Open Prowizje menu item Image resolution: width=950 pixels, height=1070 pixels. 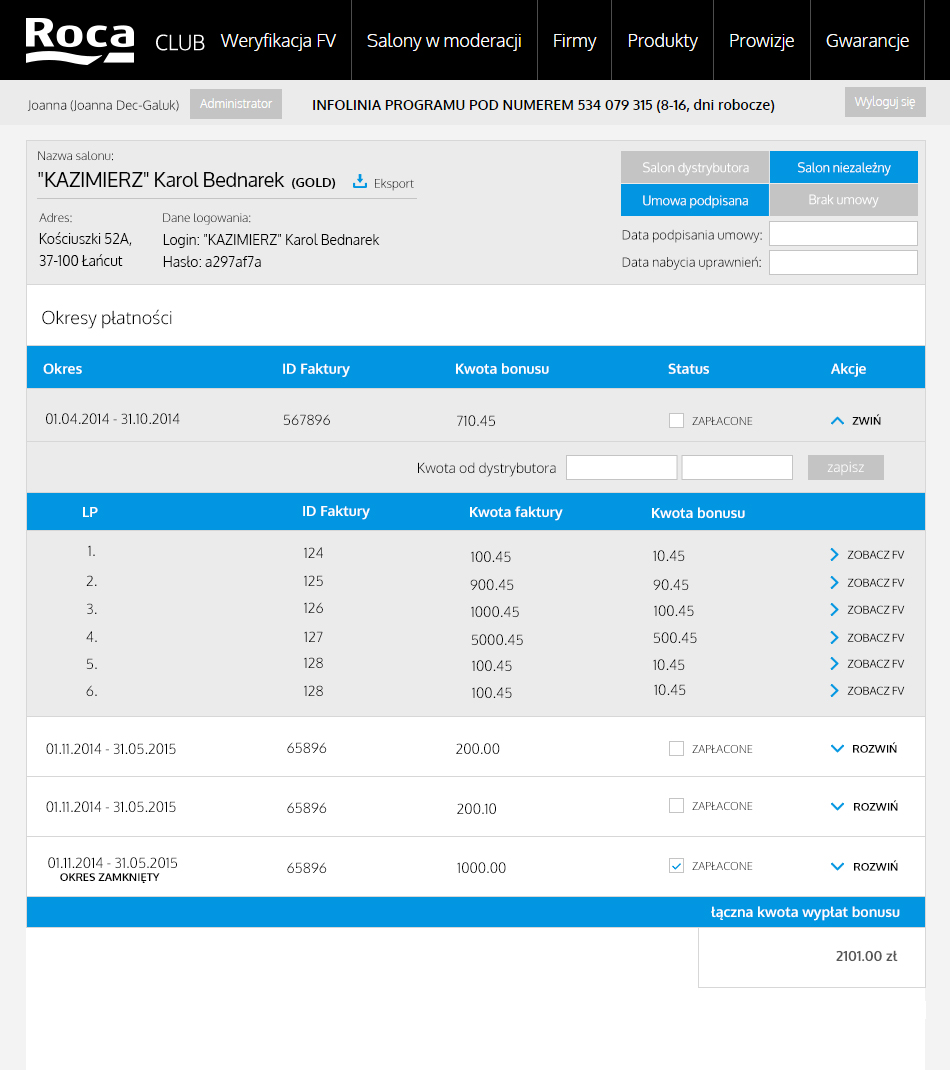click(x=762, y=40)
